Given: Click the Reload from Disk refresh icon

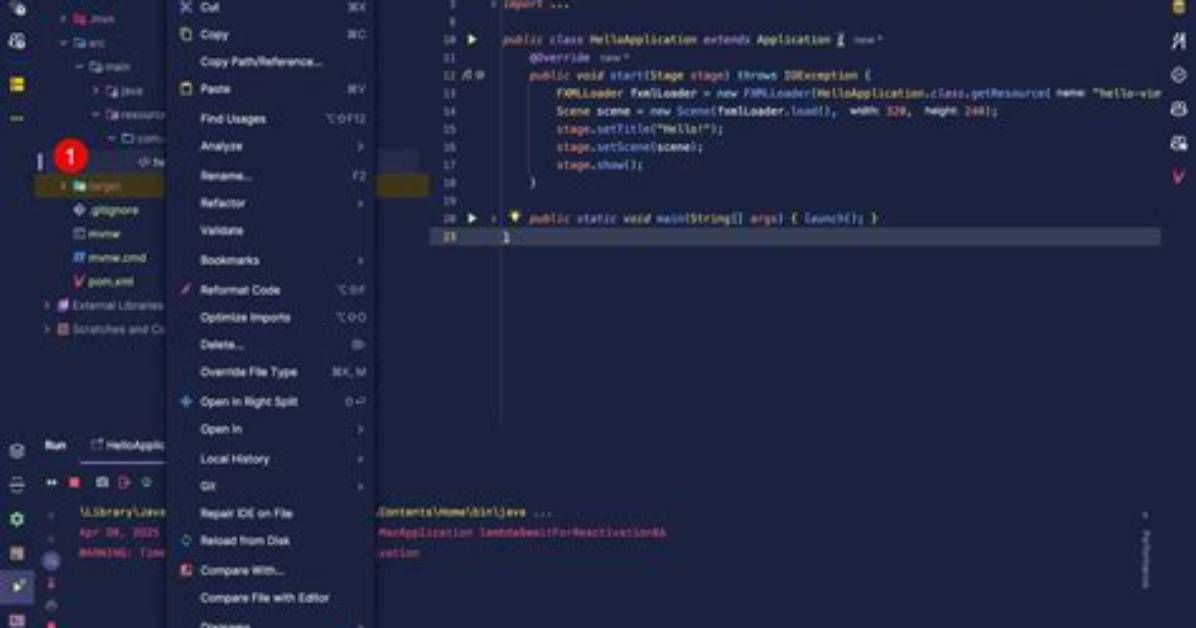Looking at the screenshot, I should [186, 540].
